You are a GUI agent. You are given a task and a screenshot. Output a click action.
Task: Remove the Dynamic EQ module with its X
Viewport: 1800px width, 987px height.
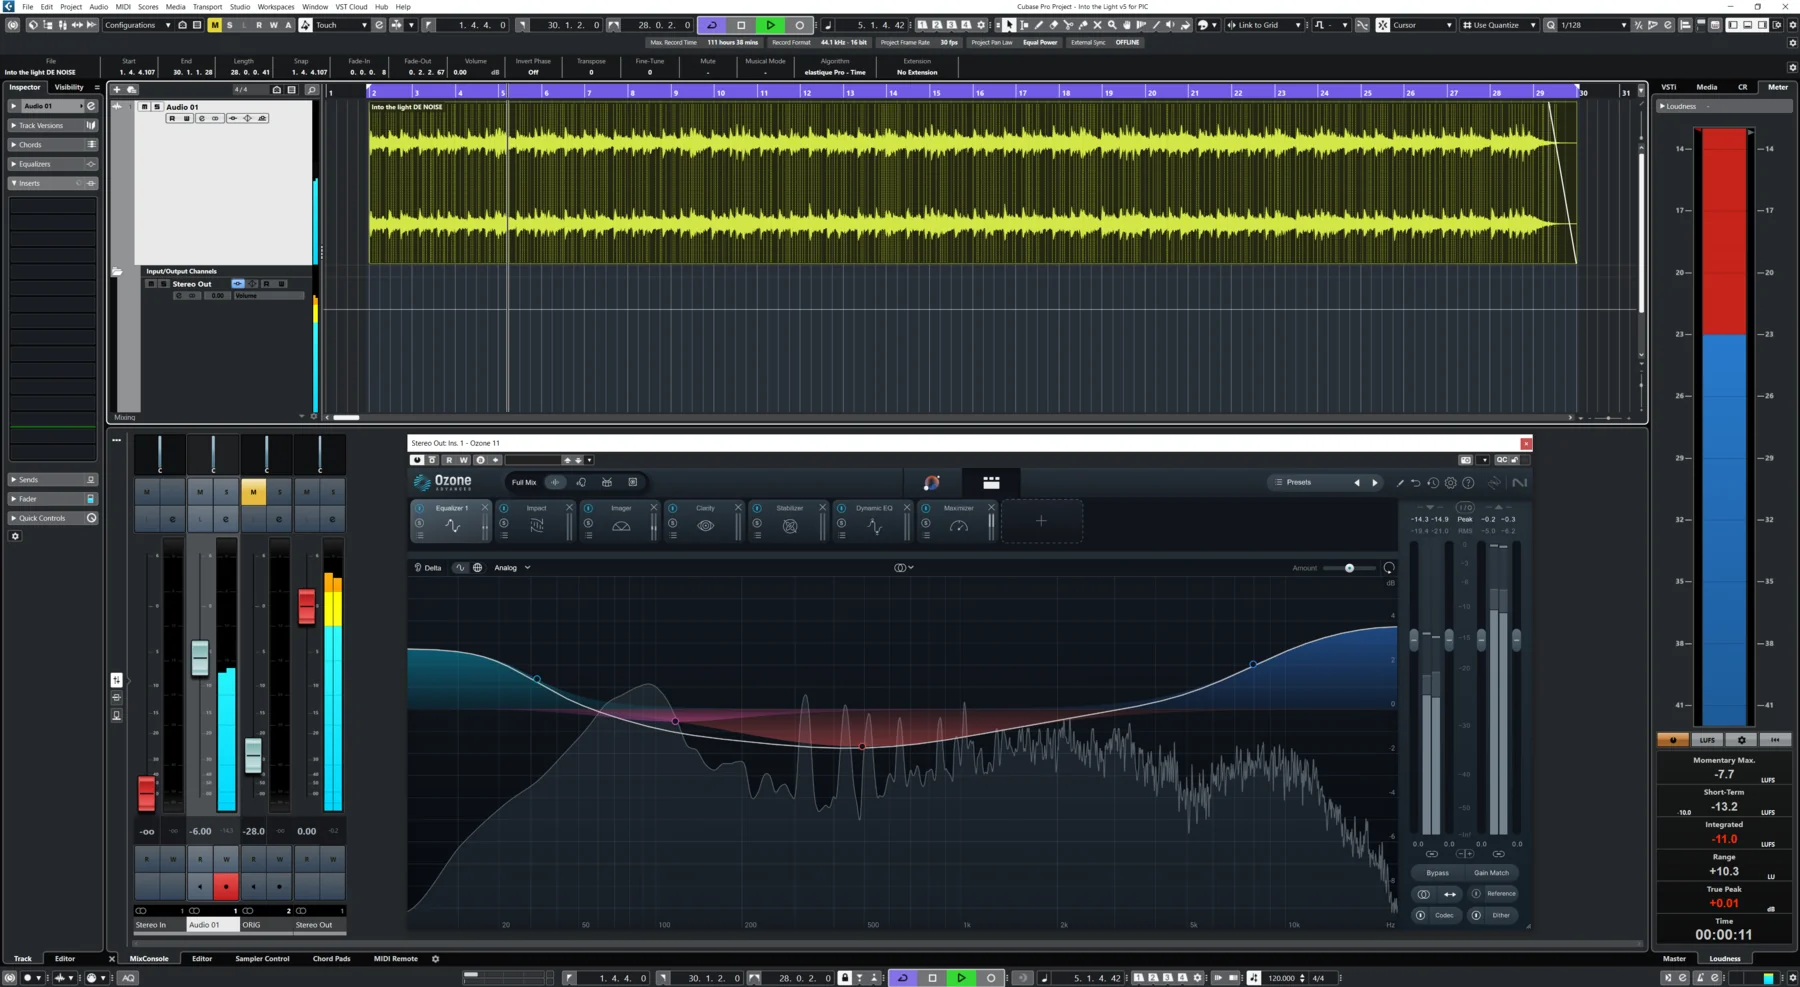coord(906,506)
